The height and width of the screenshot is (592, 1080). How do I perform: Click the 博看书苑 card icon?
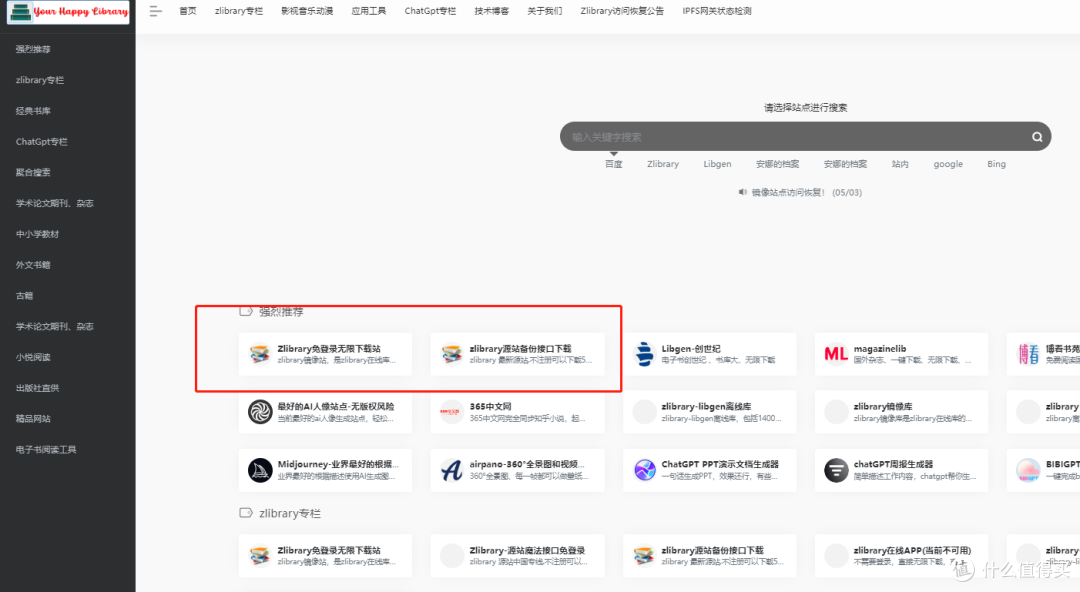[1028, 354]
